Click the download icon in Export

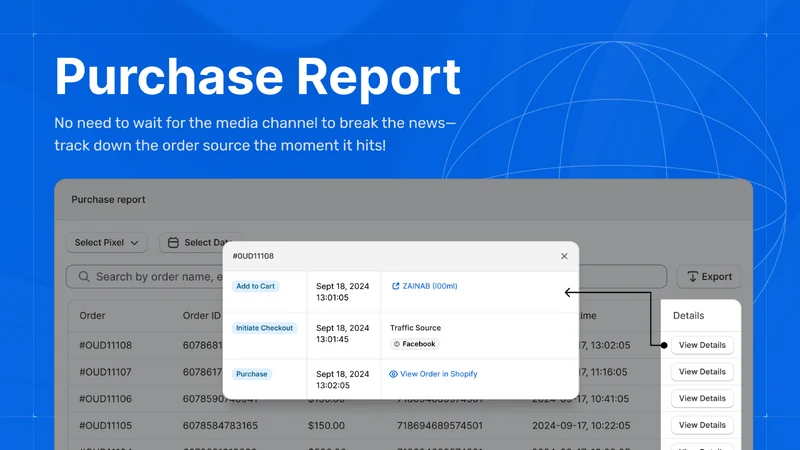[692, 277]
